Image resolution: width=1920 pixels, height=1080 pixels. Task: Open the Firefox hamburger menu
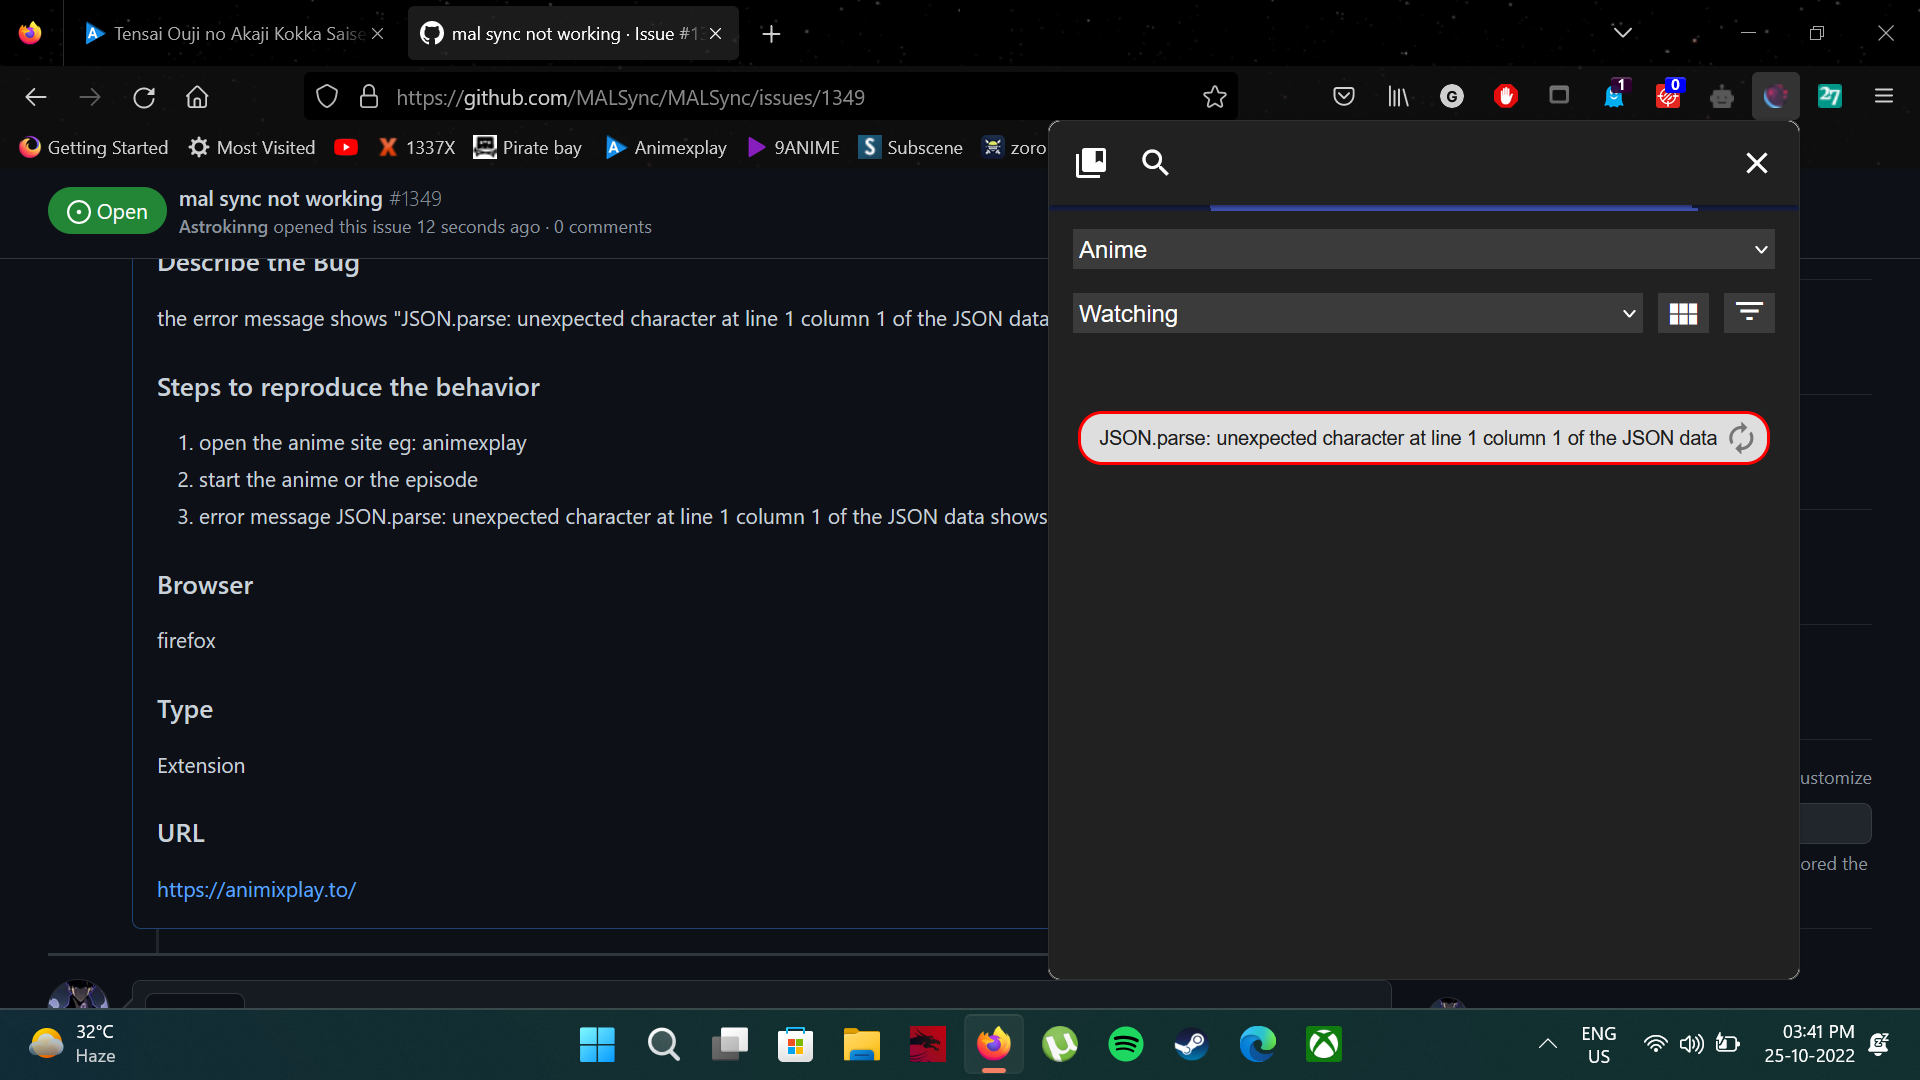click(x=1884, y=96)
